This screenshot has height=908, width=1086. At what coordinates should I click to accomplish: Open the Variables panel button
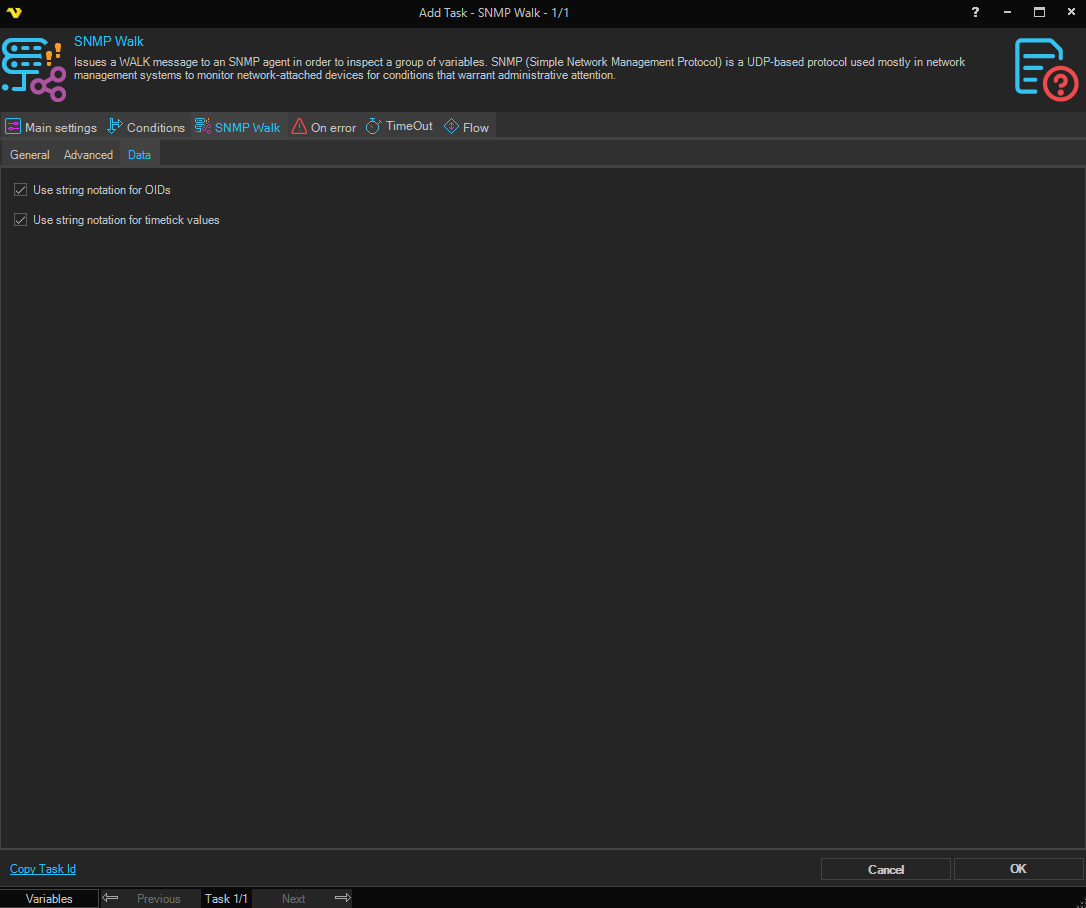click(49, 898)
